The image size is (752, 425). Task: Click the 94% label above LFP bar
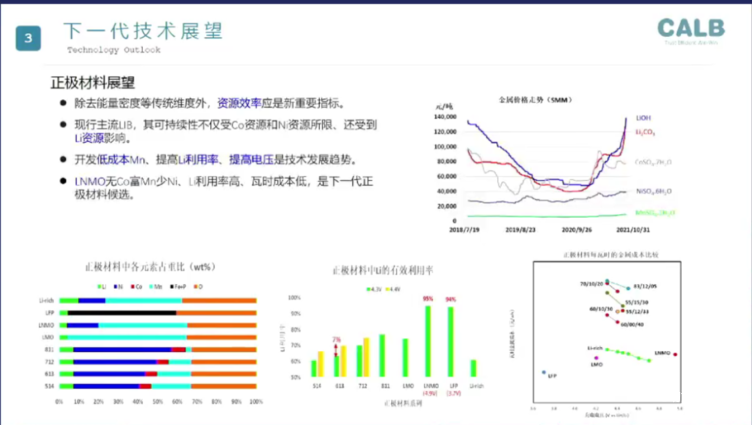pos(450,299)
